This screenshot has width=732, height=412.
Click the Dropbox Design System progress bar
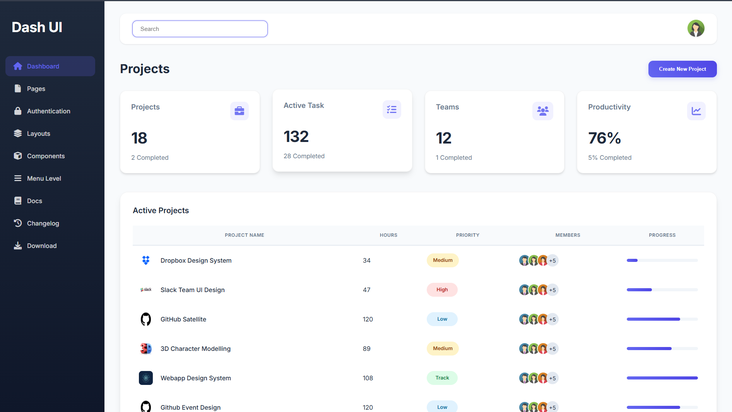[x=661, y=260]
